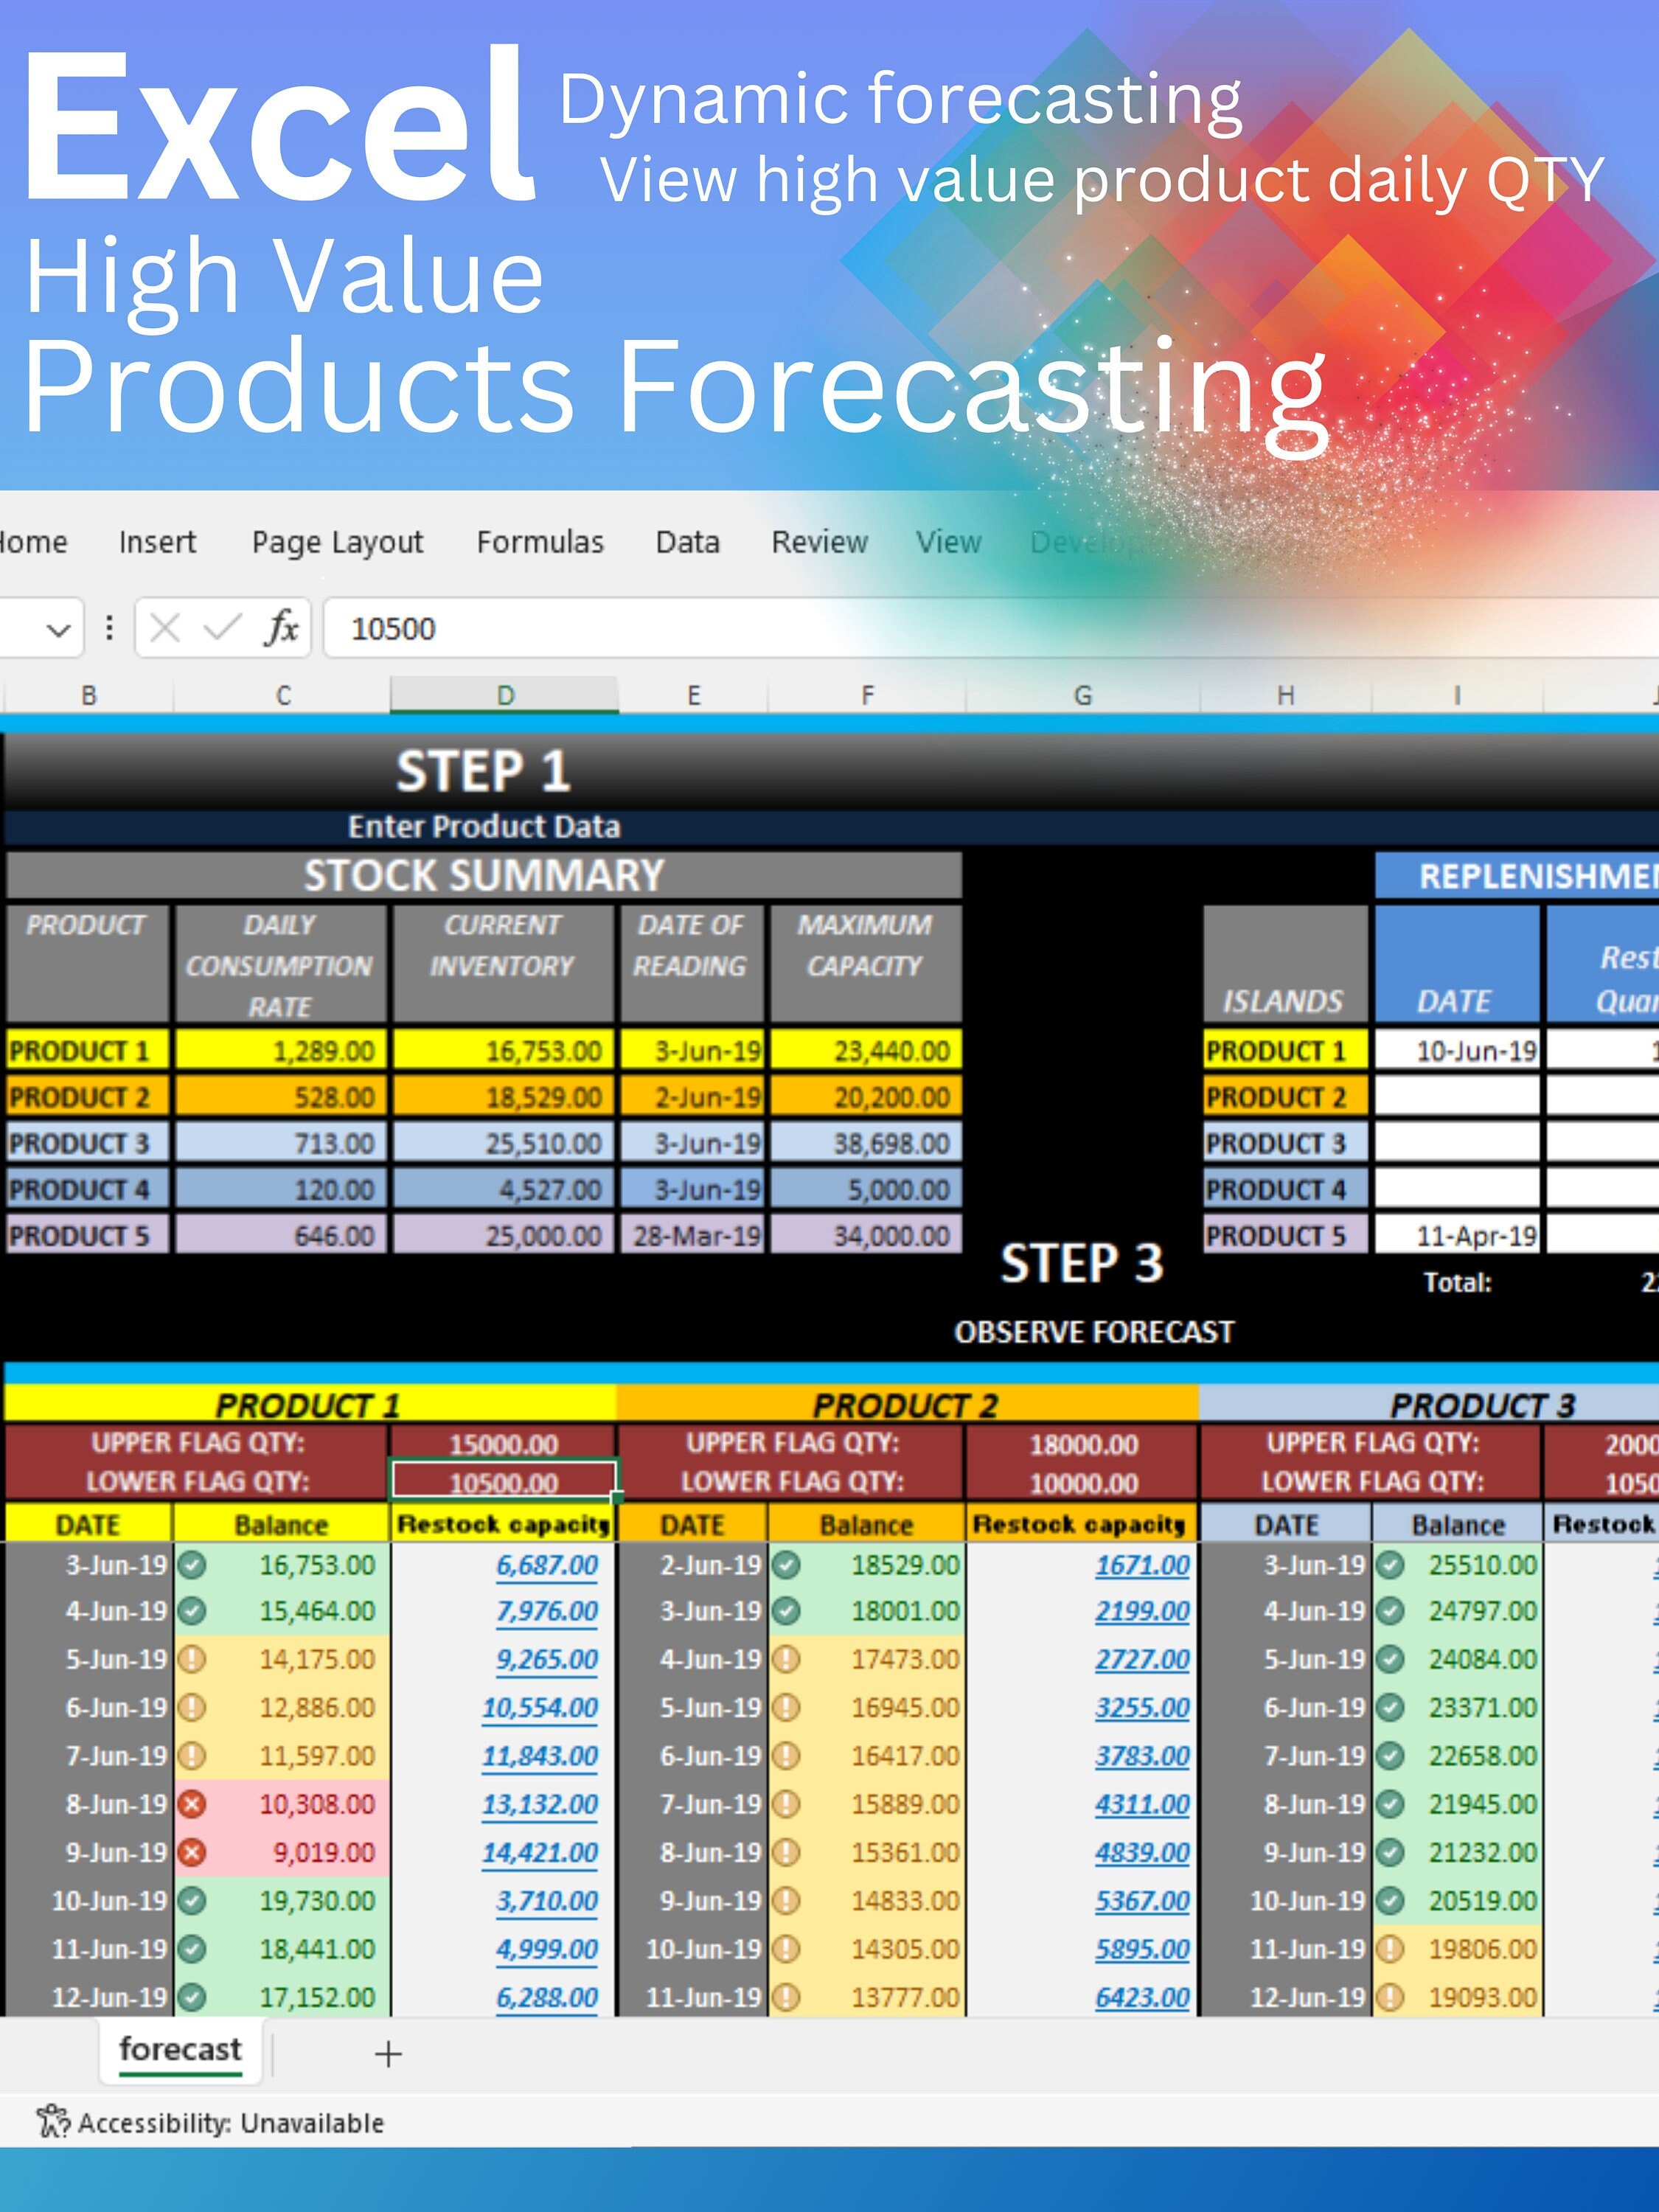Click the green check status icon beside 16,753.00

[x=191, y=1565]
